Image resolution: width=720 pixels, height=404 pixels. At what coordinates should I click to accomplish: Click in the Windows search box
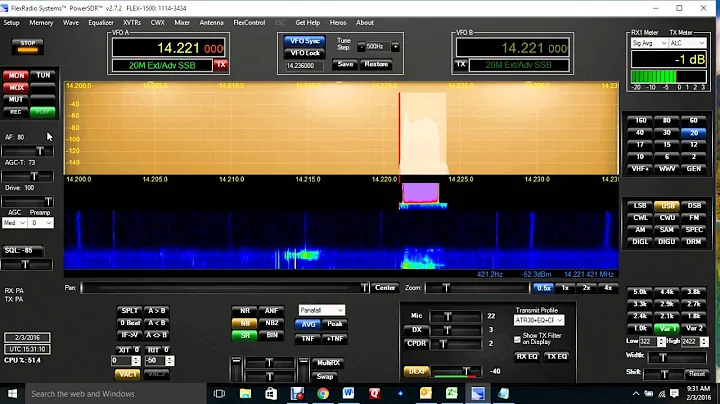[x=116, y=393]
